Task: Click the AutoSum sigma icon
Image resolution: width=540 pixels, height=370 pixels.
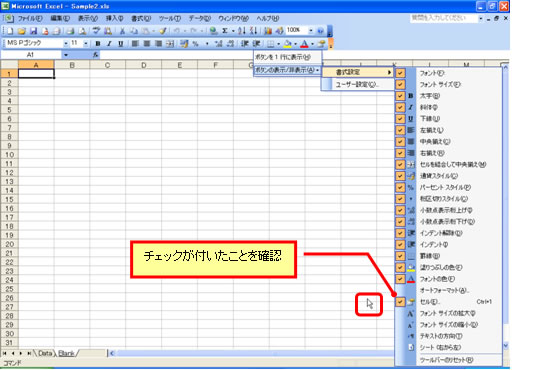Action: pos(225,31)
